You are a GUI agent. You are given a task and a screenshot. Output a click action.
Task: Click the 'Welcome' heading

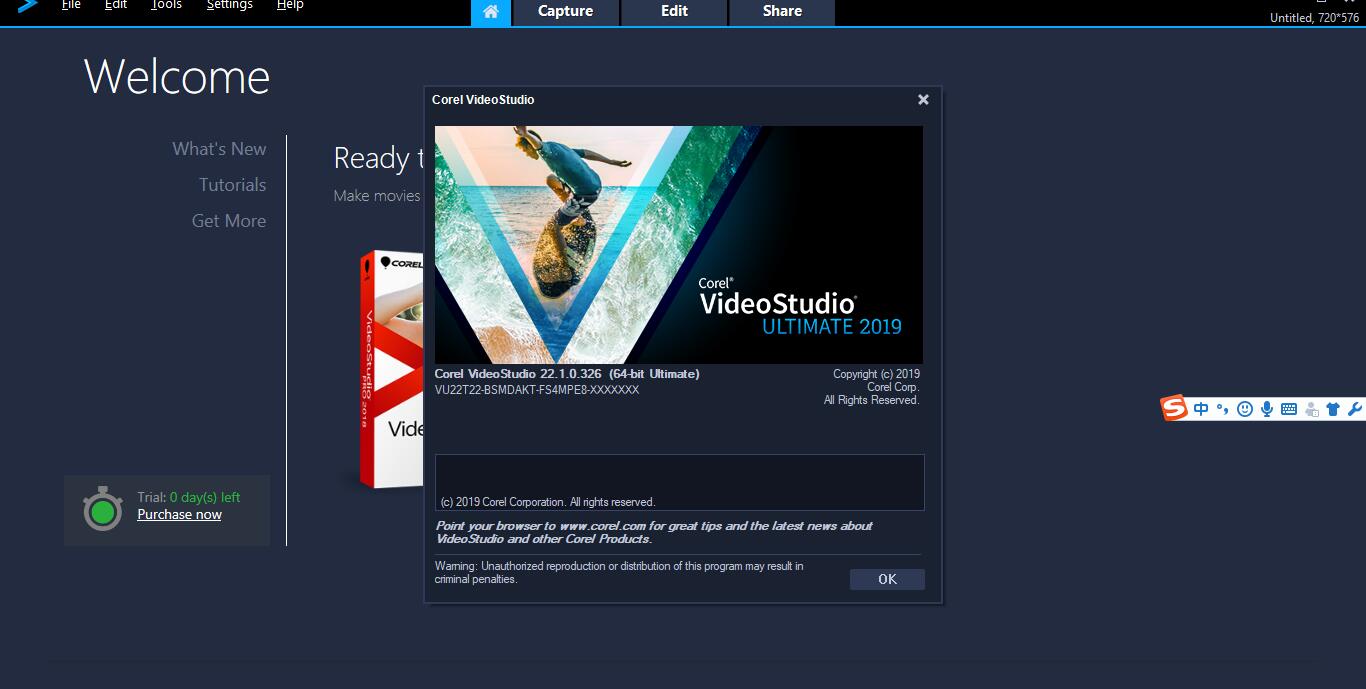click(x=177, y=77)
